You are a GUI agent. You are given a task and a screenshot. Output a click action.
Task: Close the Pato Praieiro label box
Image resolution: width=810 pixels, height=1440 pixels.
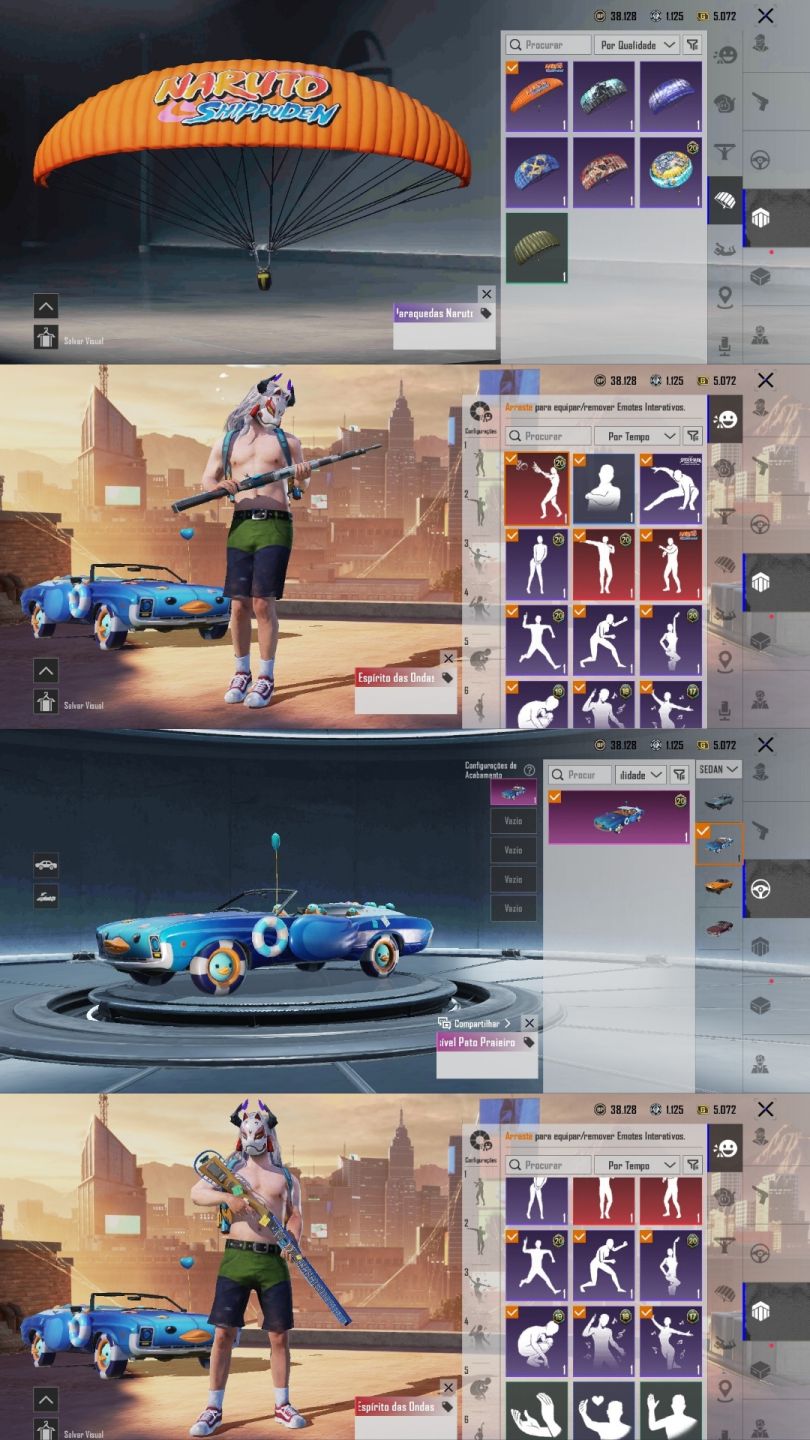click(529, 1023)
